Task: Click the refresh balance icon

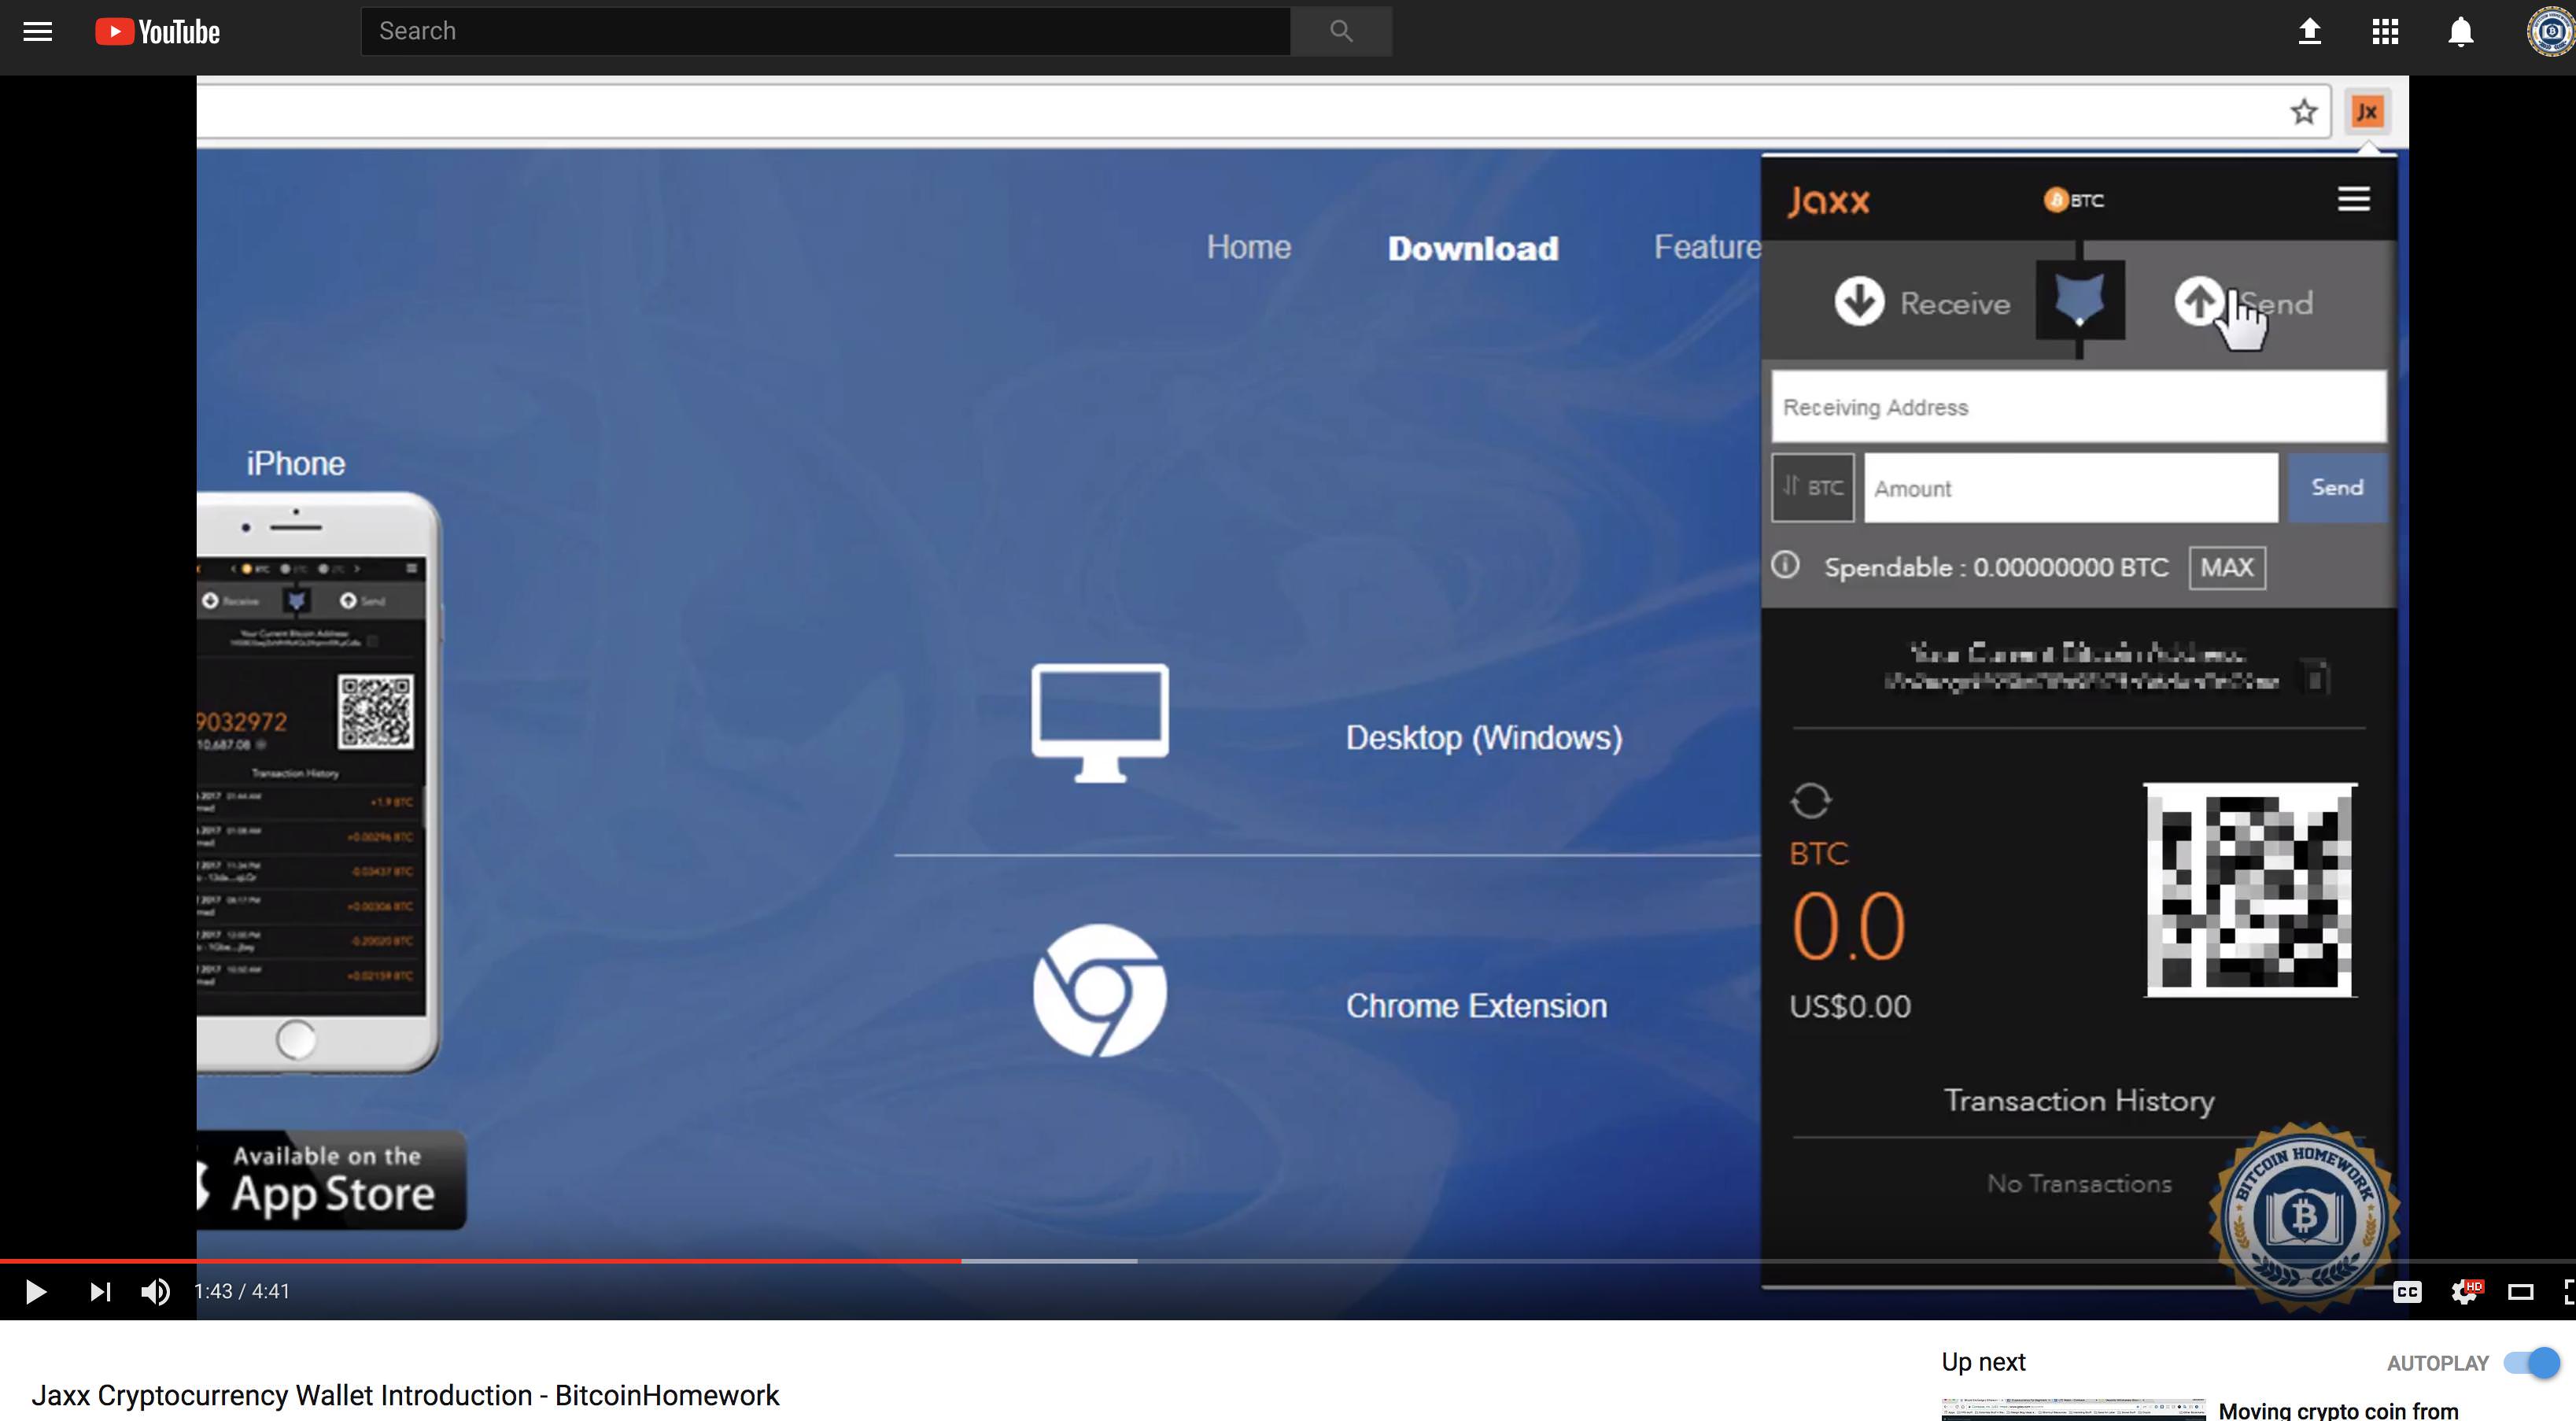Action: point(1810,800)
